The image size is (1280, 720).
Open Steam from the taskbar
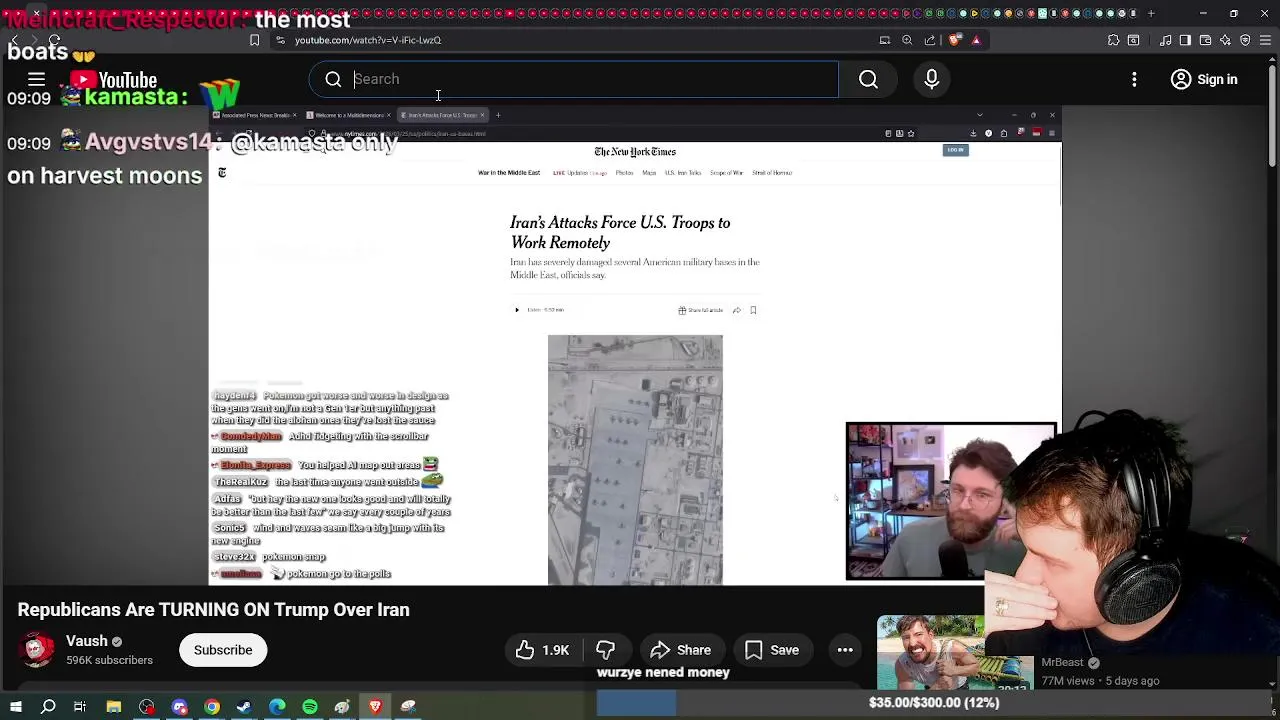pyautogui.click(x=244, y=707)
